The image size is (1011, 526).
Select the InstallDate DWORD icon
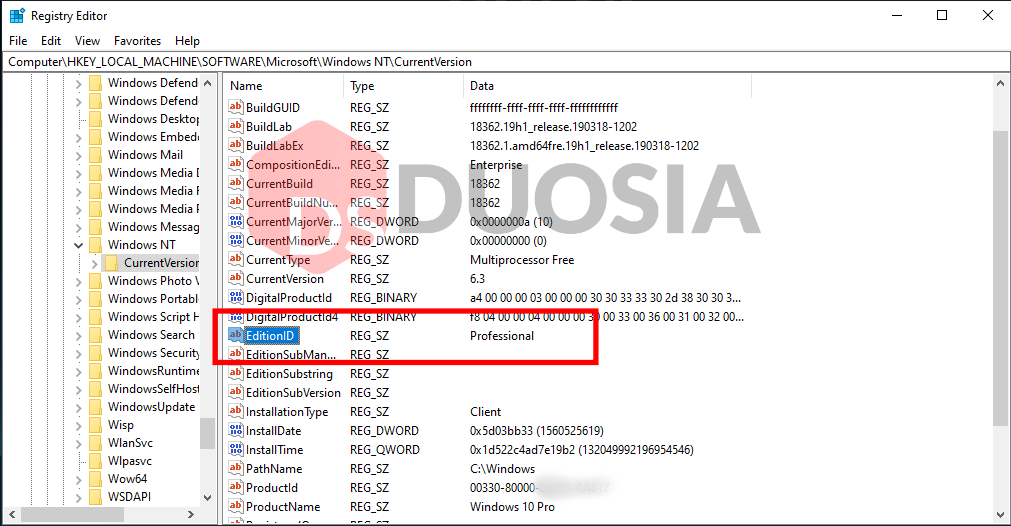tap(235, 431)
